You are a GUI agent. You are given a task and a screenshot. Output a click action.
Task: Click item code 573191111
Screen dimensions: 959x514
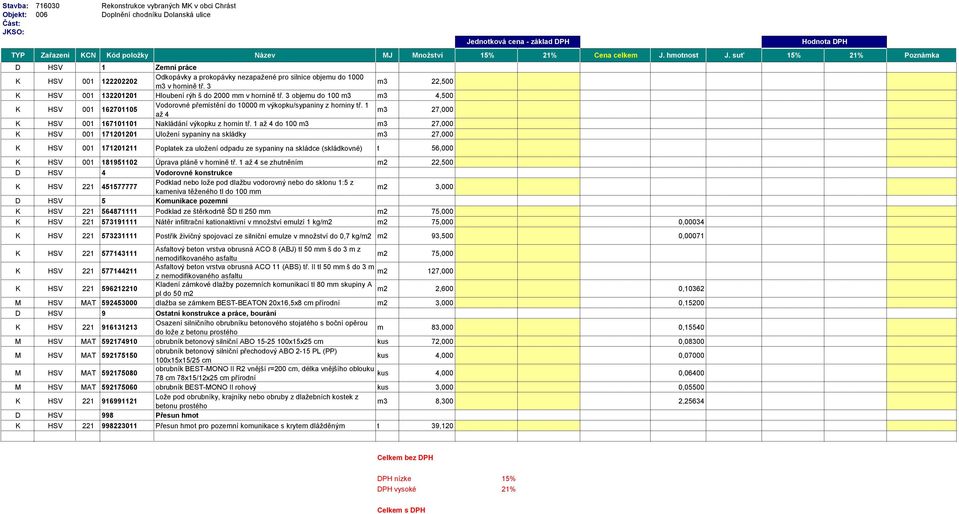pos(119,222)
